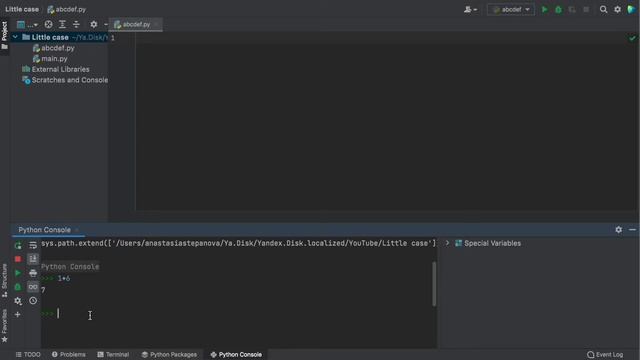Viewport: 640px width, 360px height.
Task: Open Python Packages tool window
Action: (169, 355)
